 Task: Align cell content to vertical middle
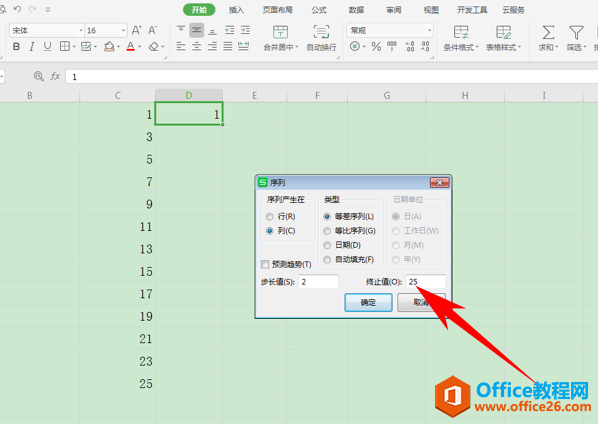(196, 30)
